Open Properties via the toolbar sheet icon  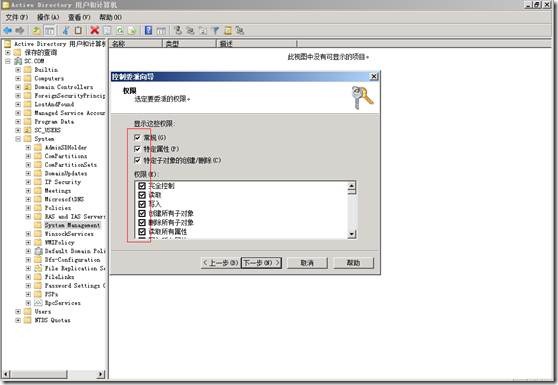click(x=107, y=31)
